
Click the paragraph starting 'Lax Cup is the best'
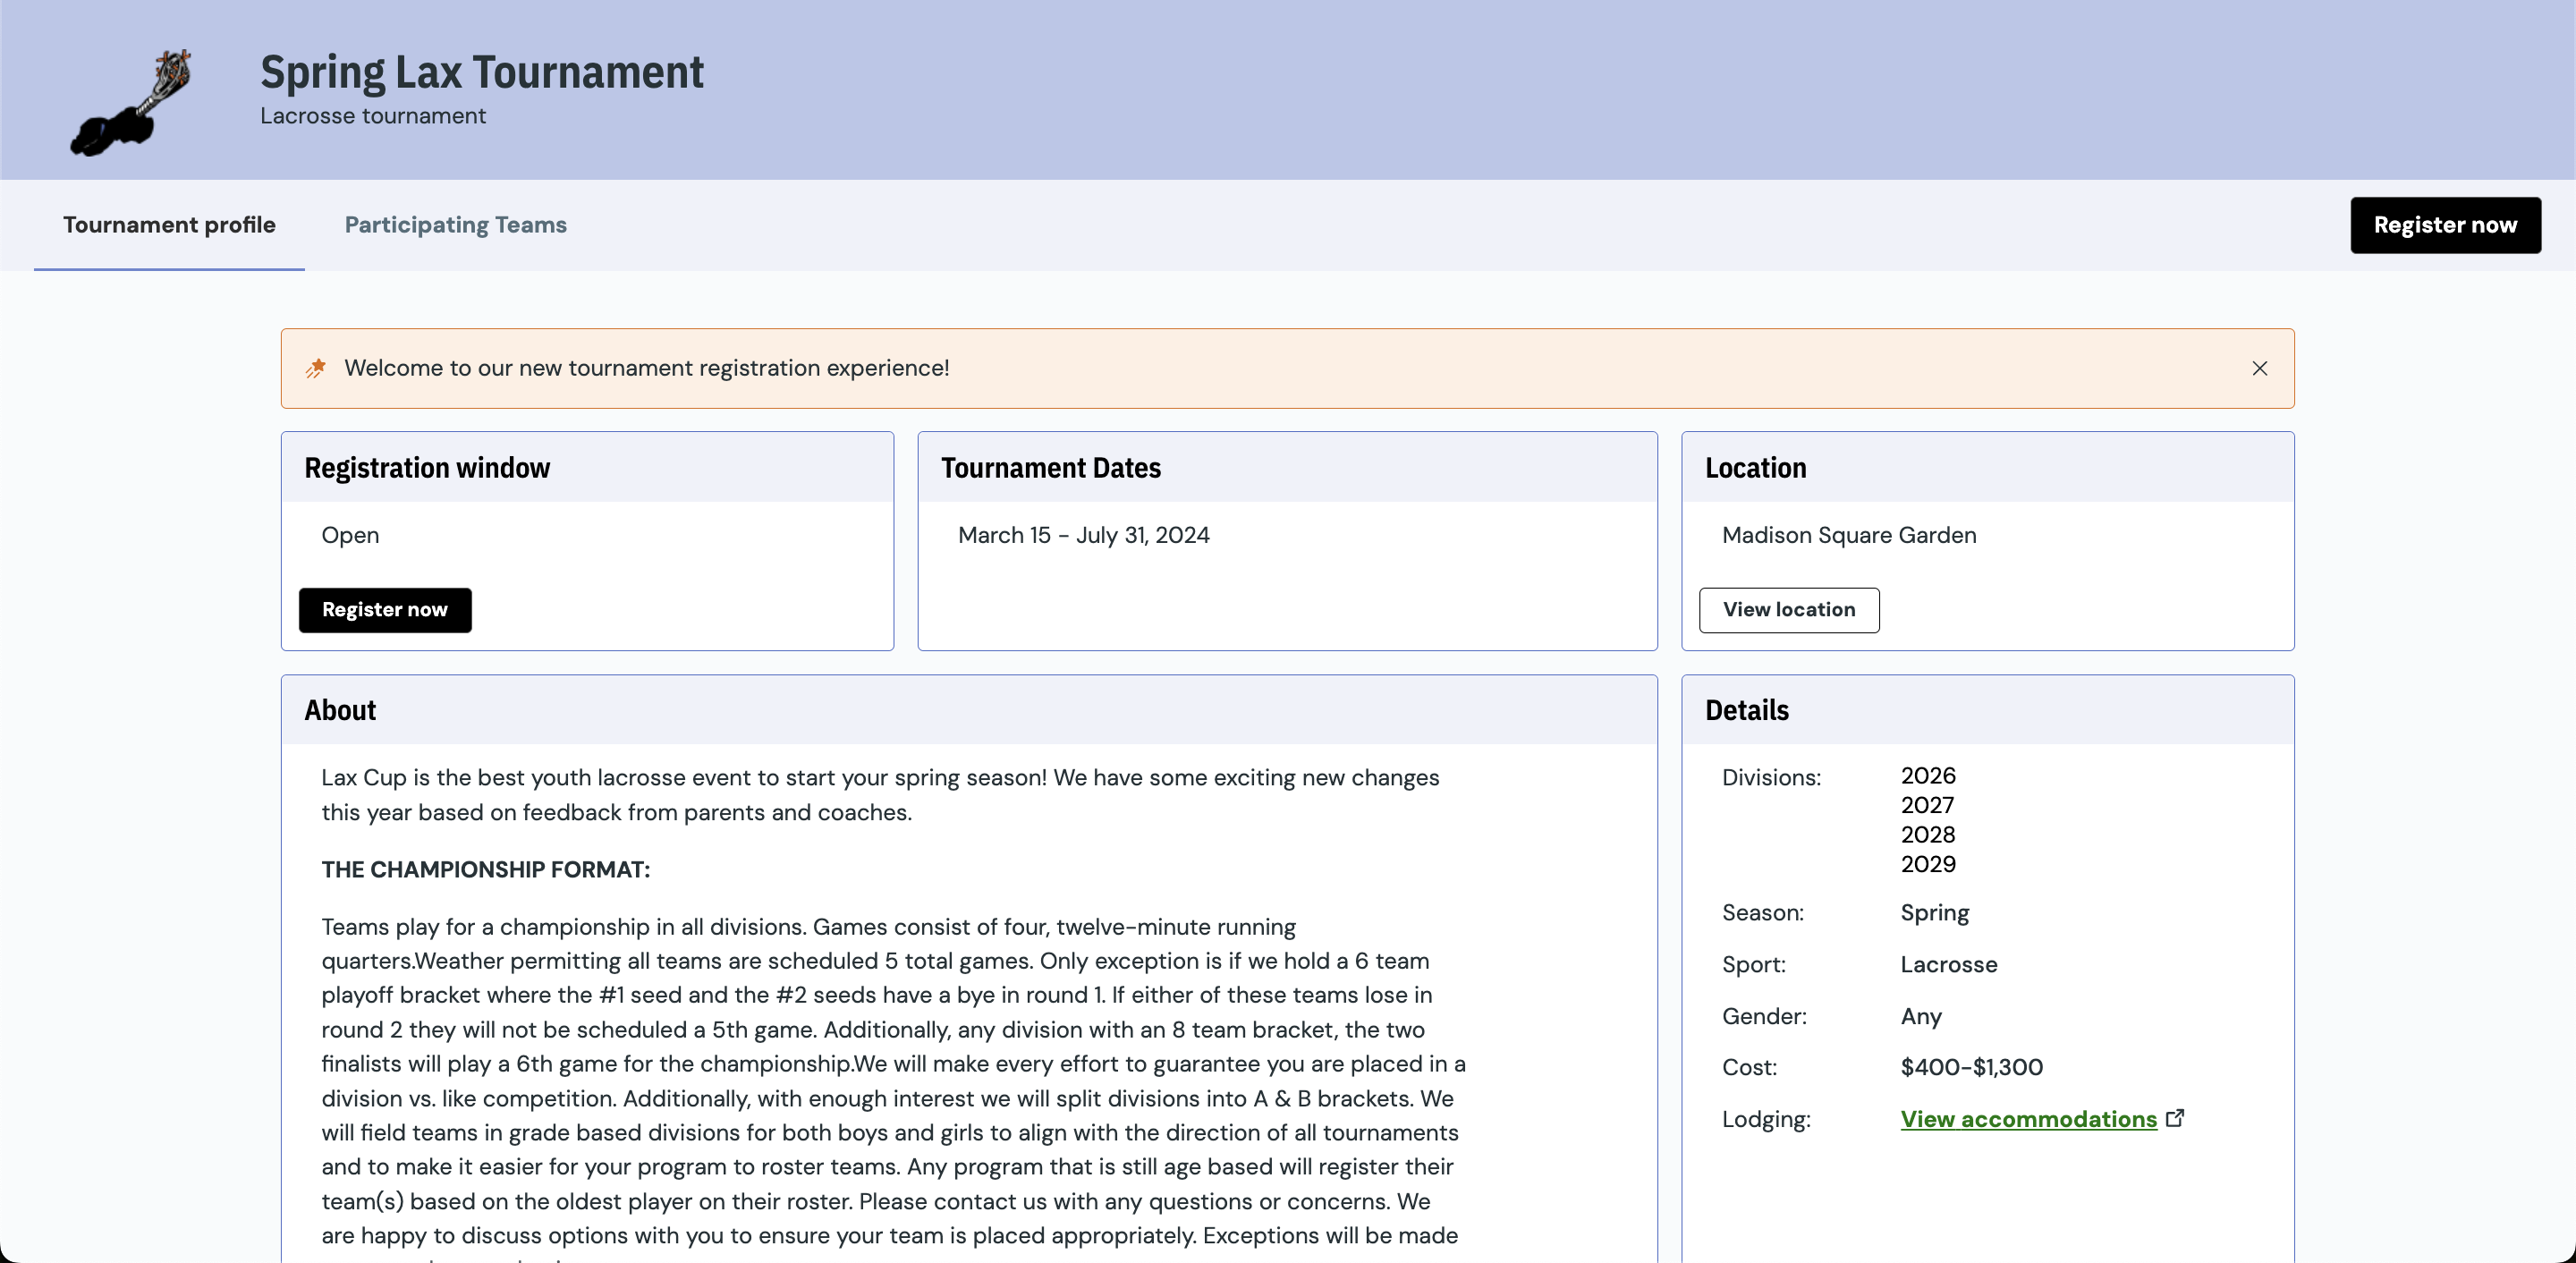point(880,795)
